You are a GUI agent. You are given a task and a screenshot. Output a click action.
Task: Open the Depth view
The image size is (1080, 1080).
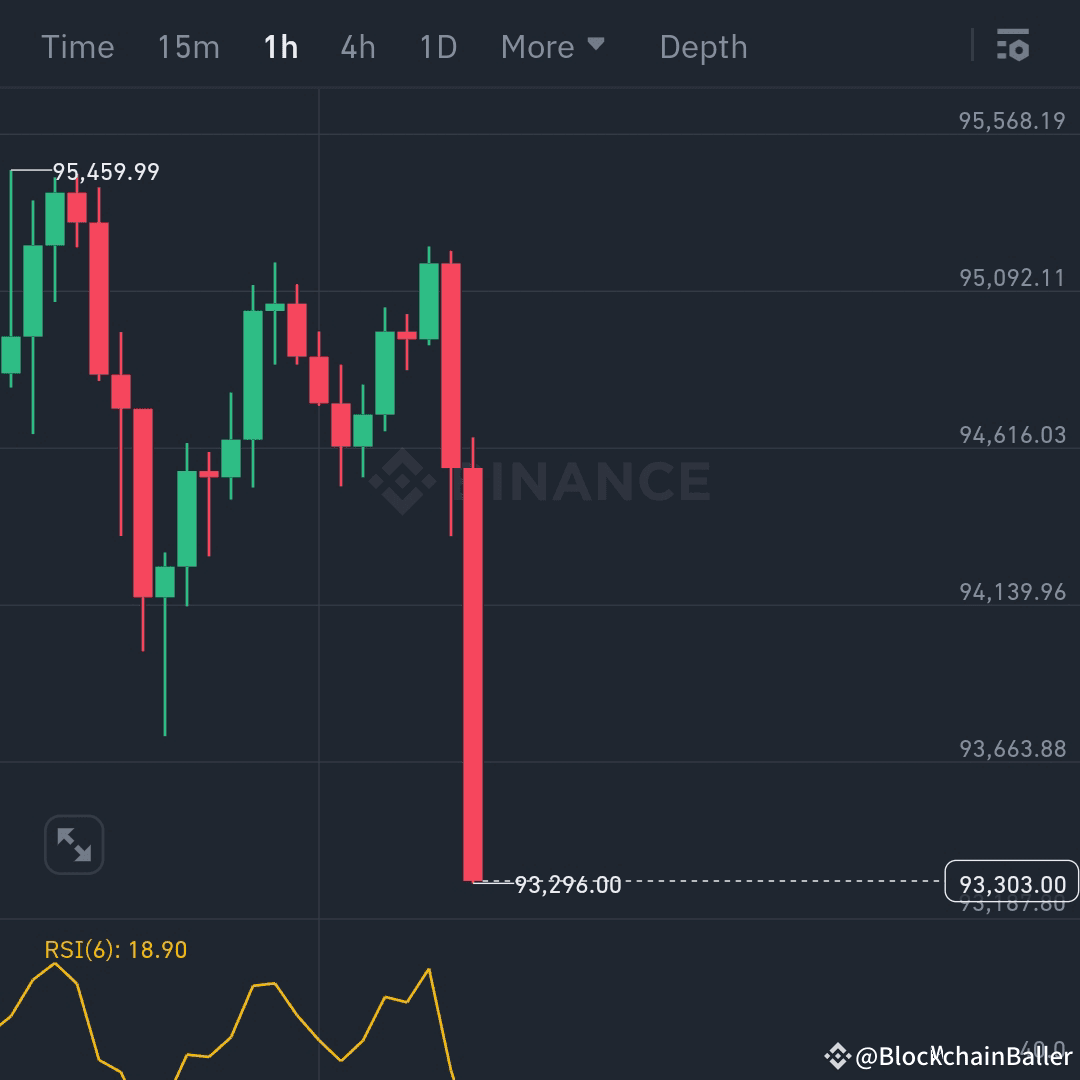(703, 46)
